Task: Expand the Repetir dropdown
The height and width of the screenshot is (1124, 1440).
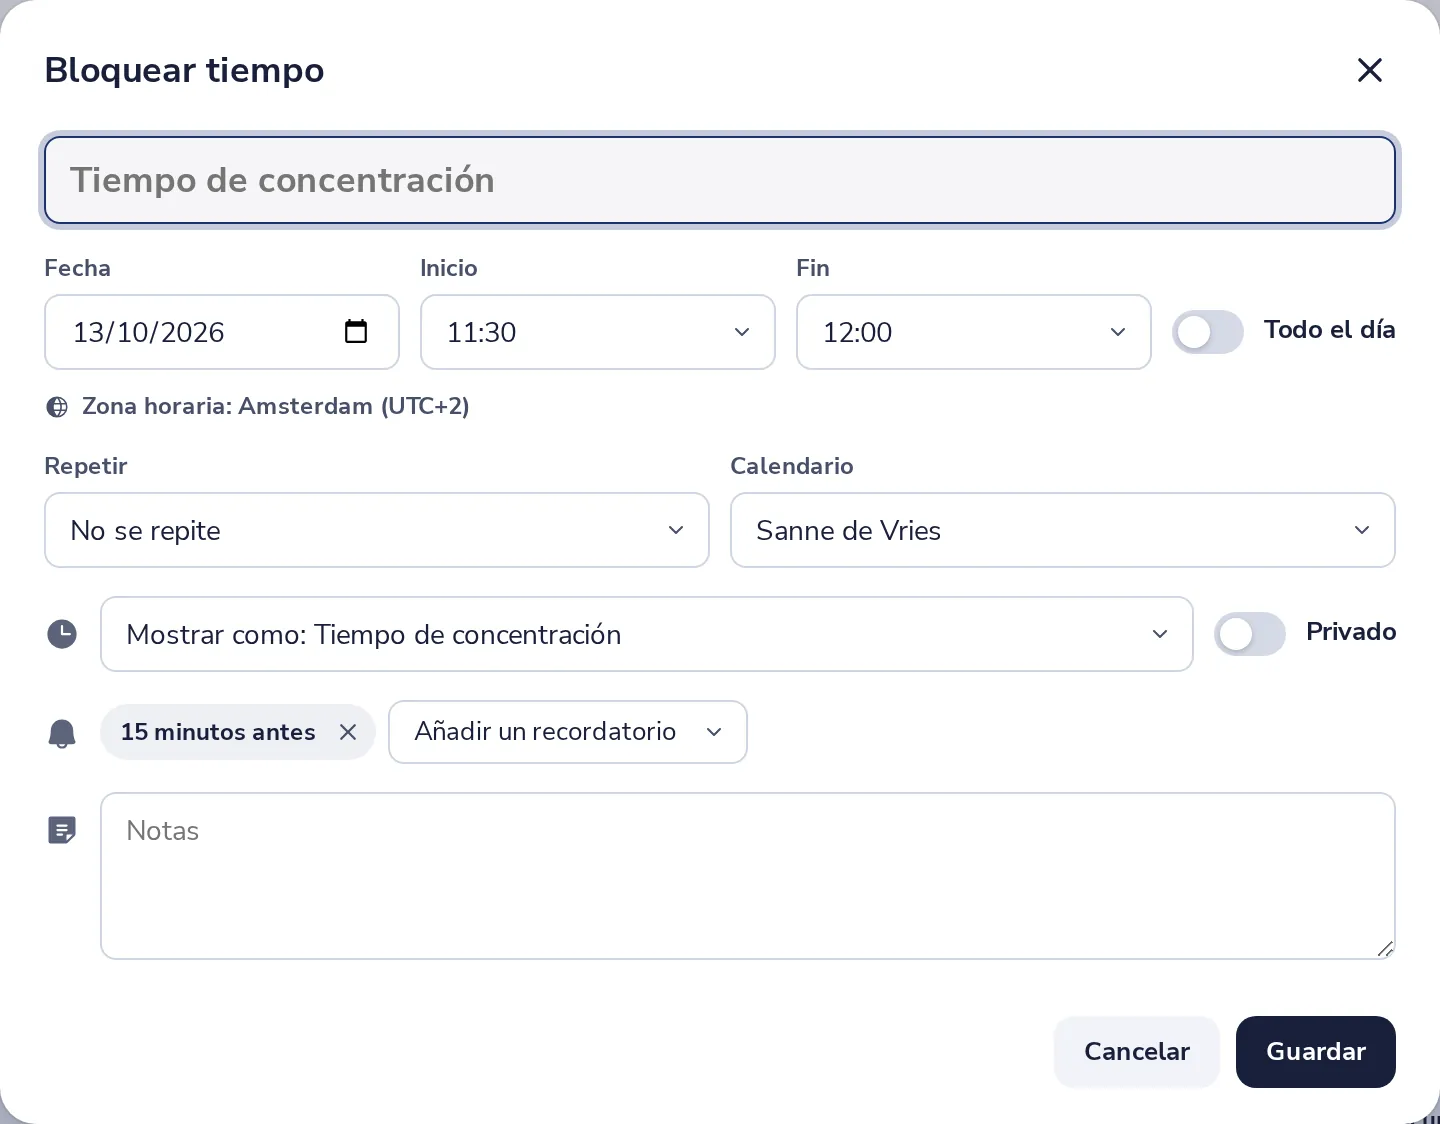Action: click(x=377, y=530)
